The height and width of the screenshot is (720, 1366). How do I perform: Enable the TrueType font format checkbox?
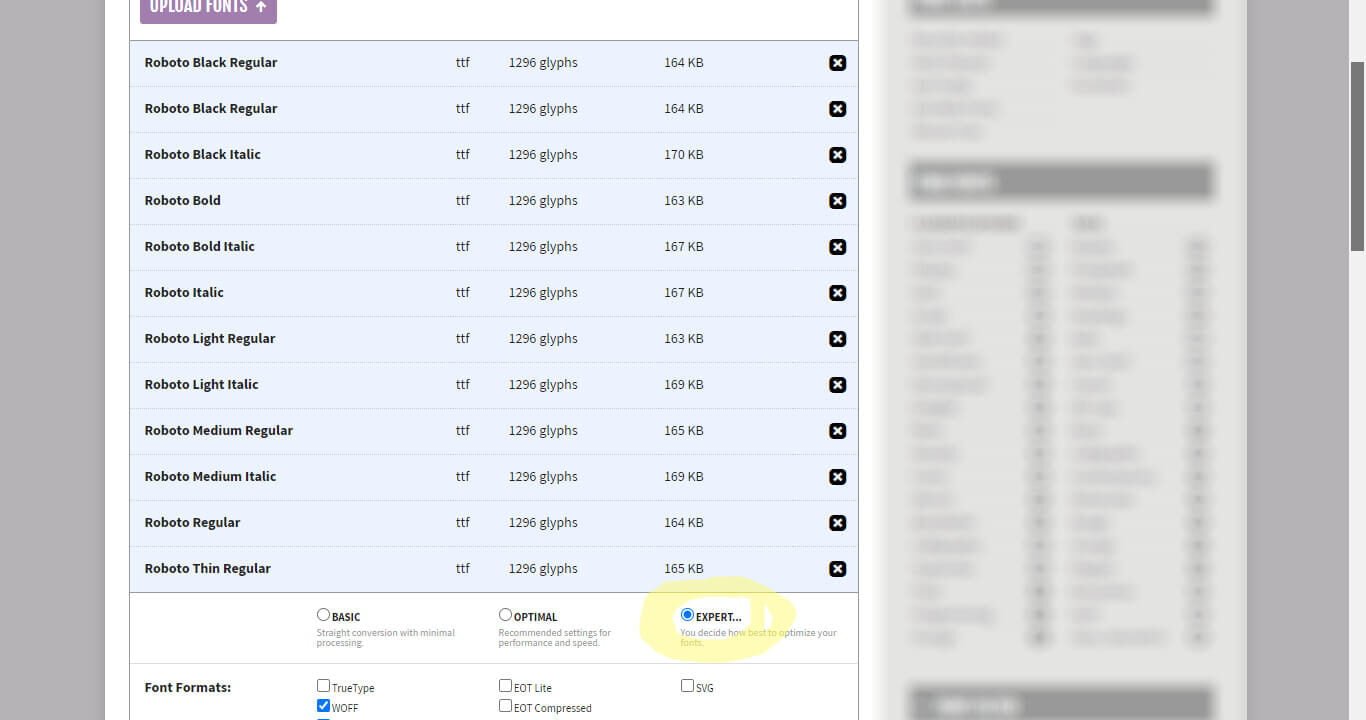tap(323, 686)
